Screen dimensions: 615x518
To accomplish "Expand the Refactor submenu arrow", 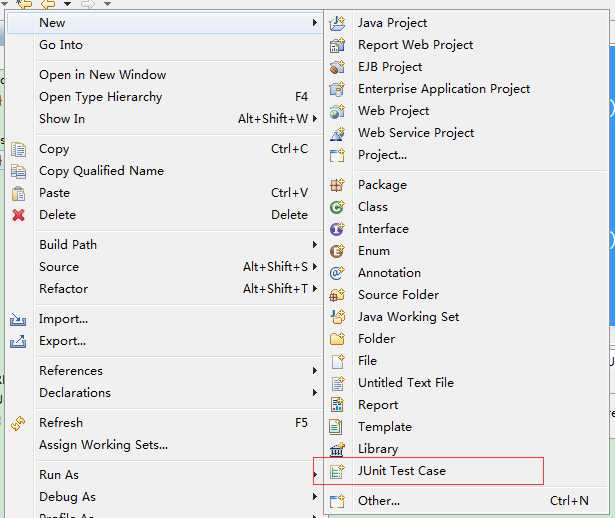I will tap(315, 289).
